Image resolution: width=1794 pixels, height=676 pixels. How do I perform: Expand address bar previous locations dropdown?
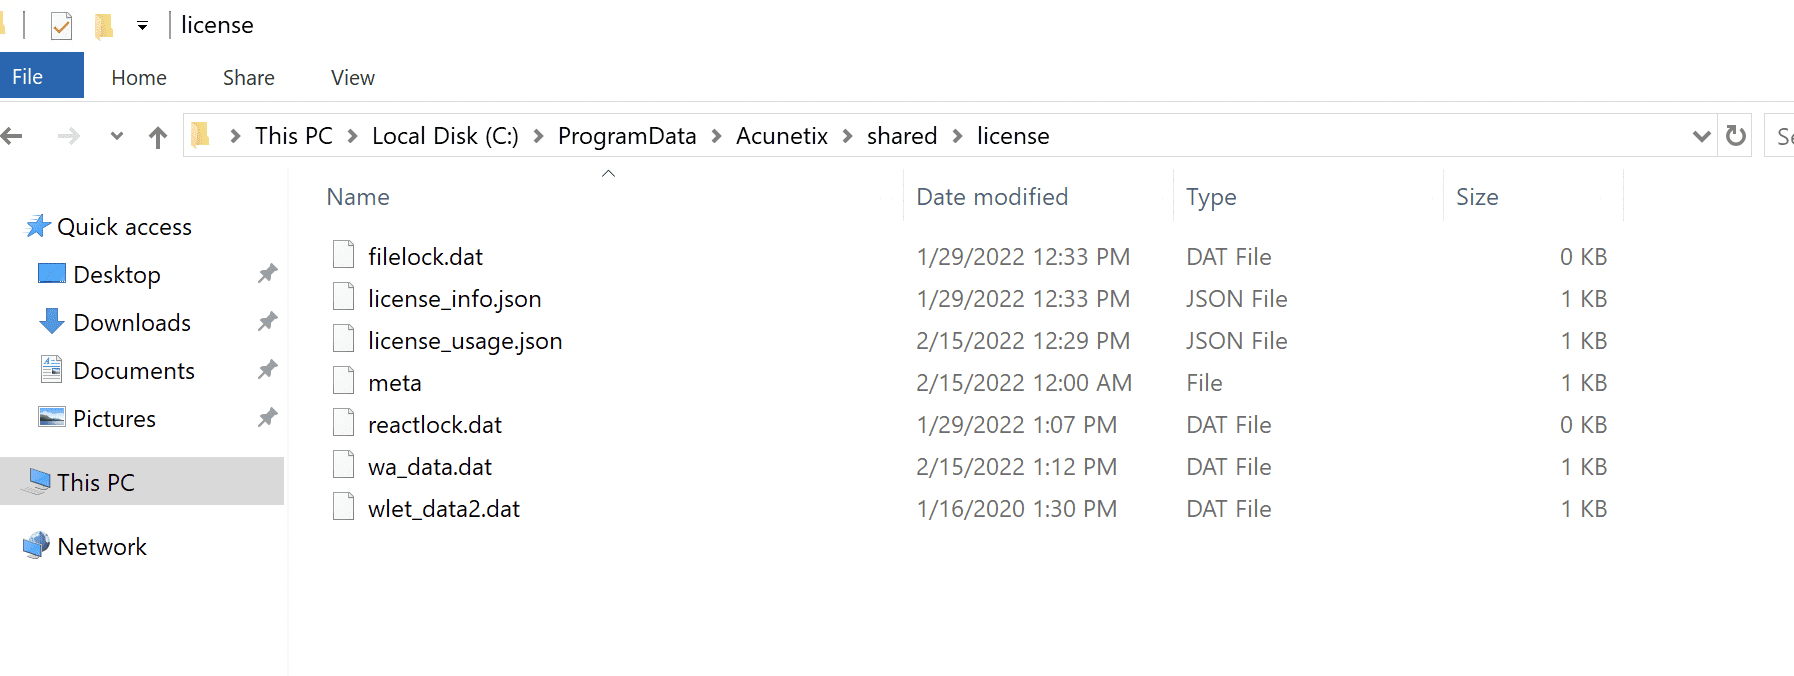click(x=1701, y=136)
